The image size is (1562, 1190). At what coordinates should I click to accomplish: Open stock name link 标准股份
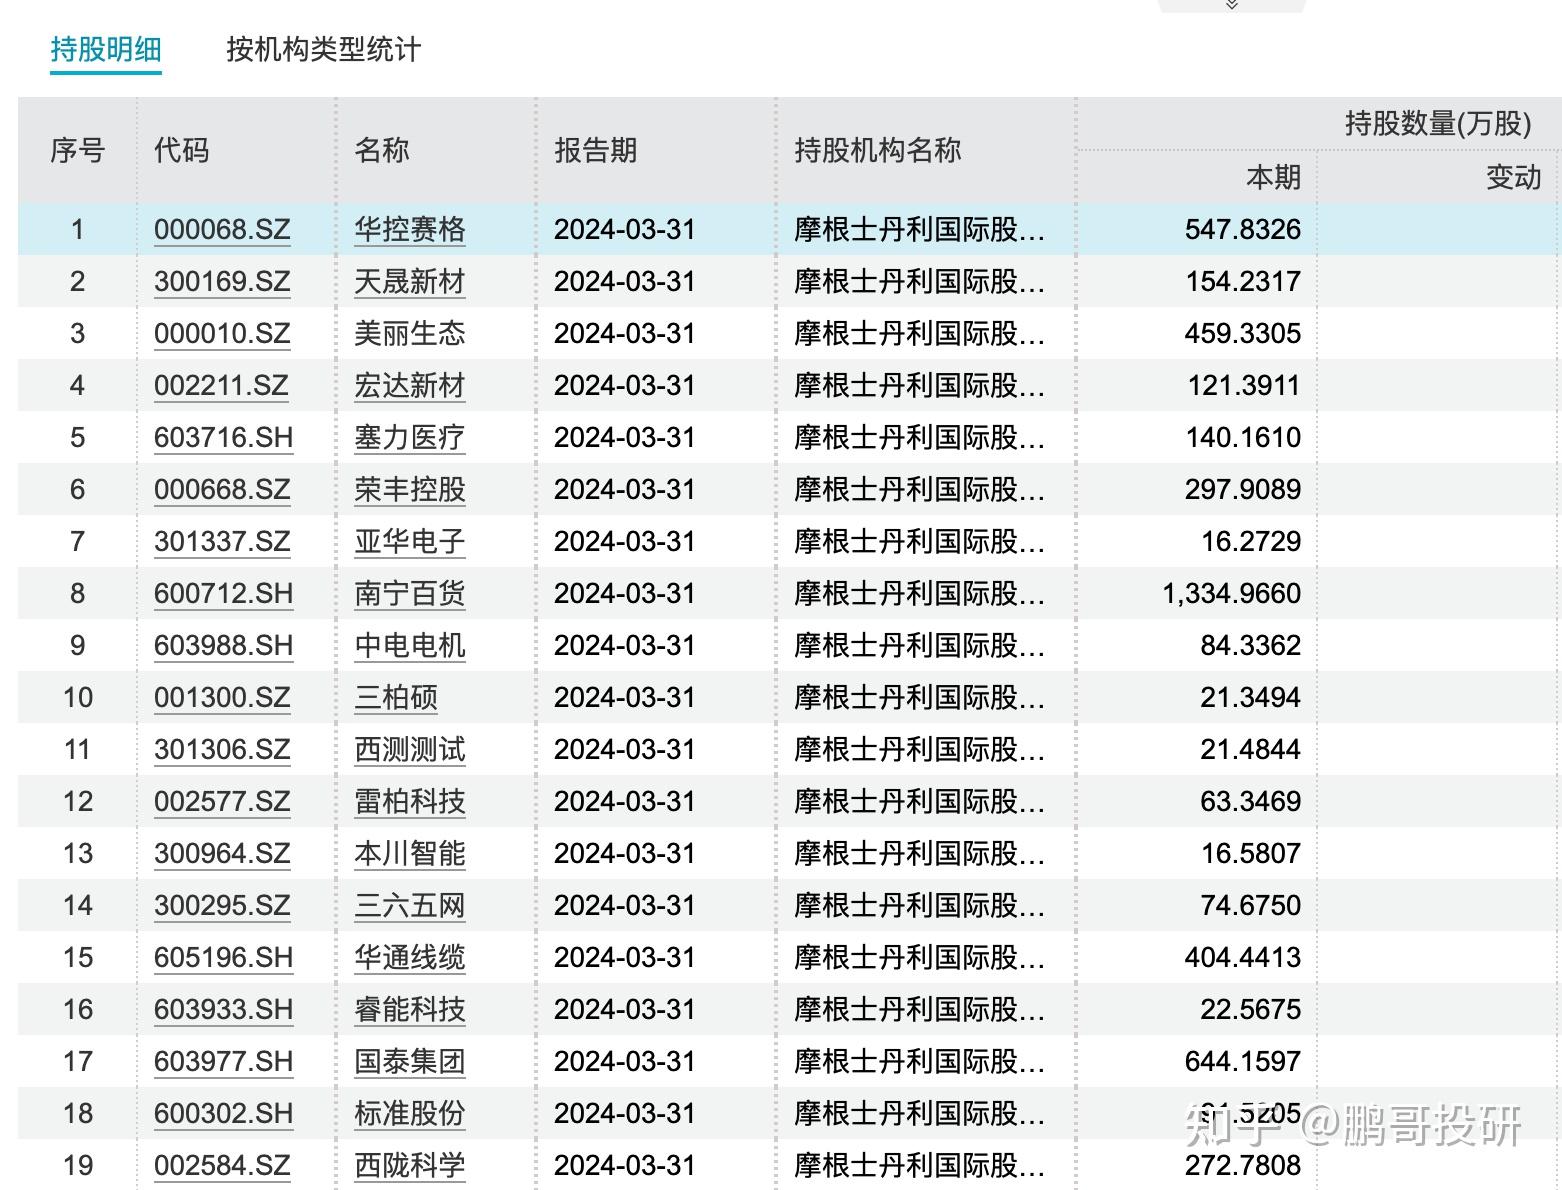pyautogui.click(x=410, y=1113)
